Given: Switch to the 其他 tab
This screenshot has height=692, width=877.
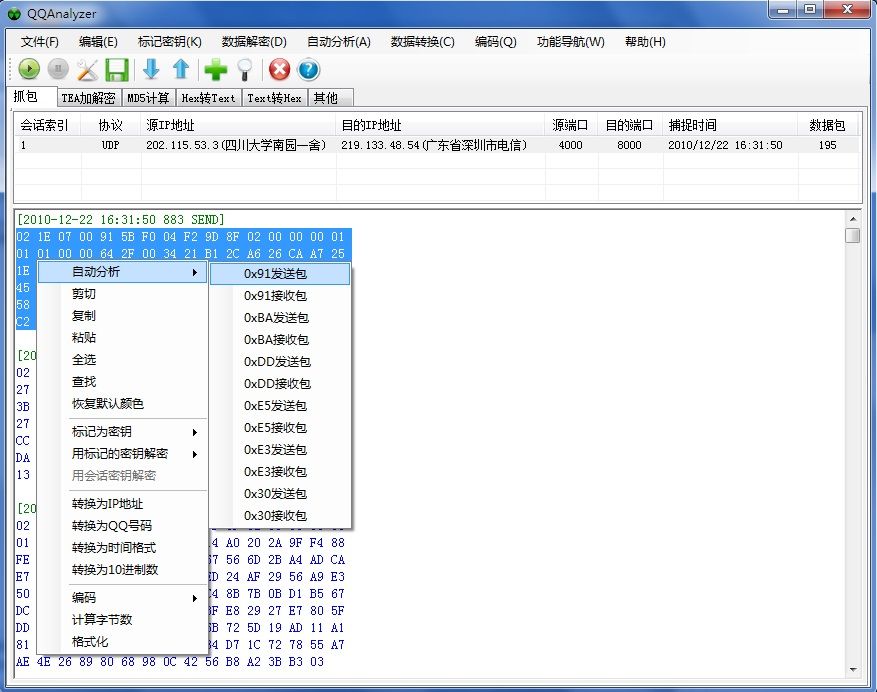Looking at the screenshot, I should click(x=331, y=98).
